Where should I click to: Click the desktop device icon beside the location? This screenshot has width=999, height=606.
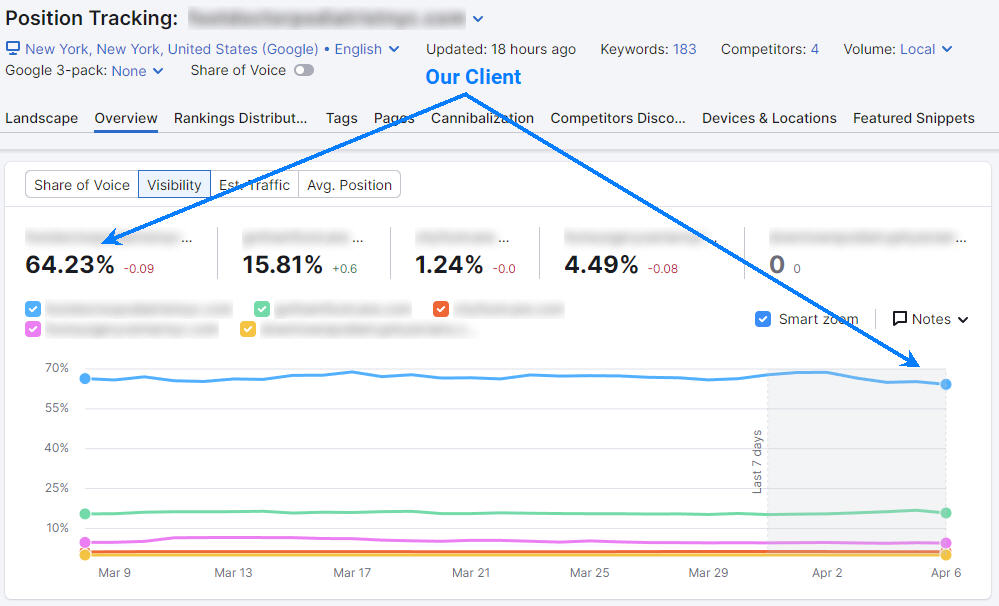pos(13,48)
